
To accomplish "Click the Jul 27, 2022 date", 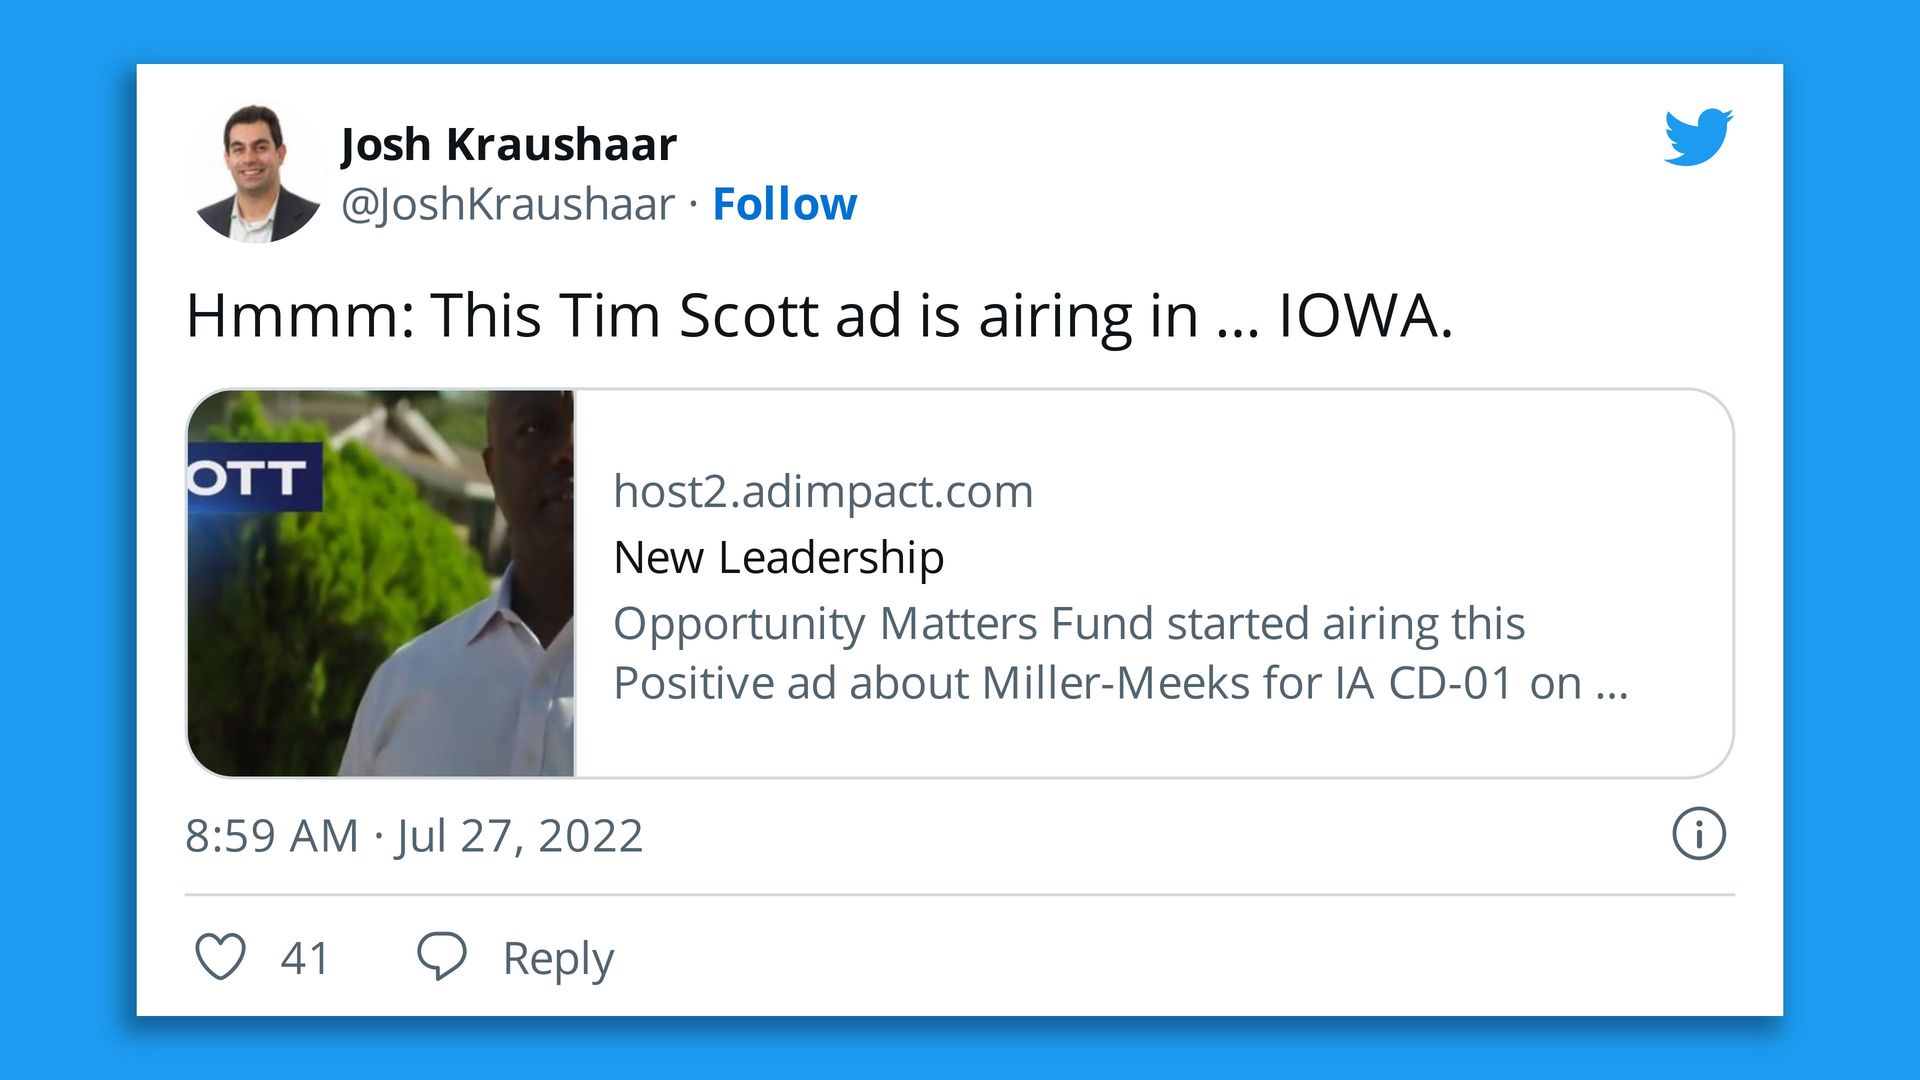I will coord(519,836).
